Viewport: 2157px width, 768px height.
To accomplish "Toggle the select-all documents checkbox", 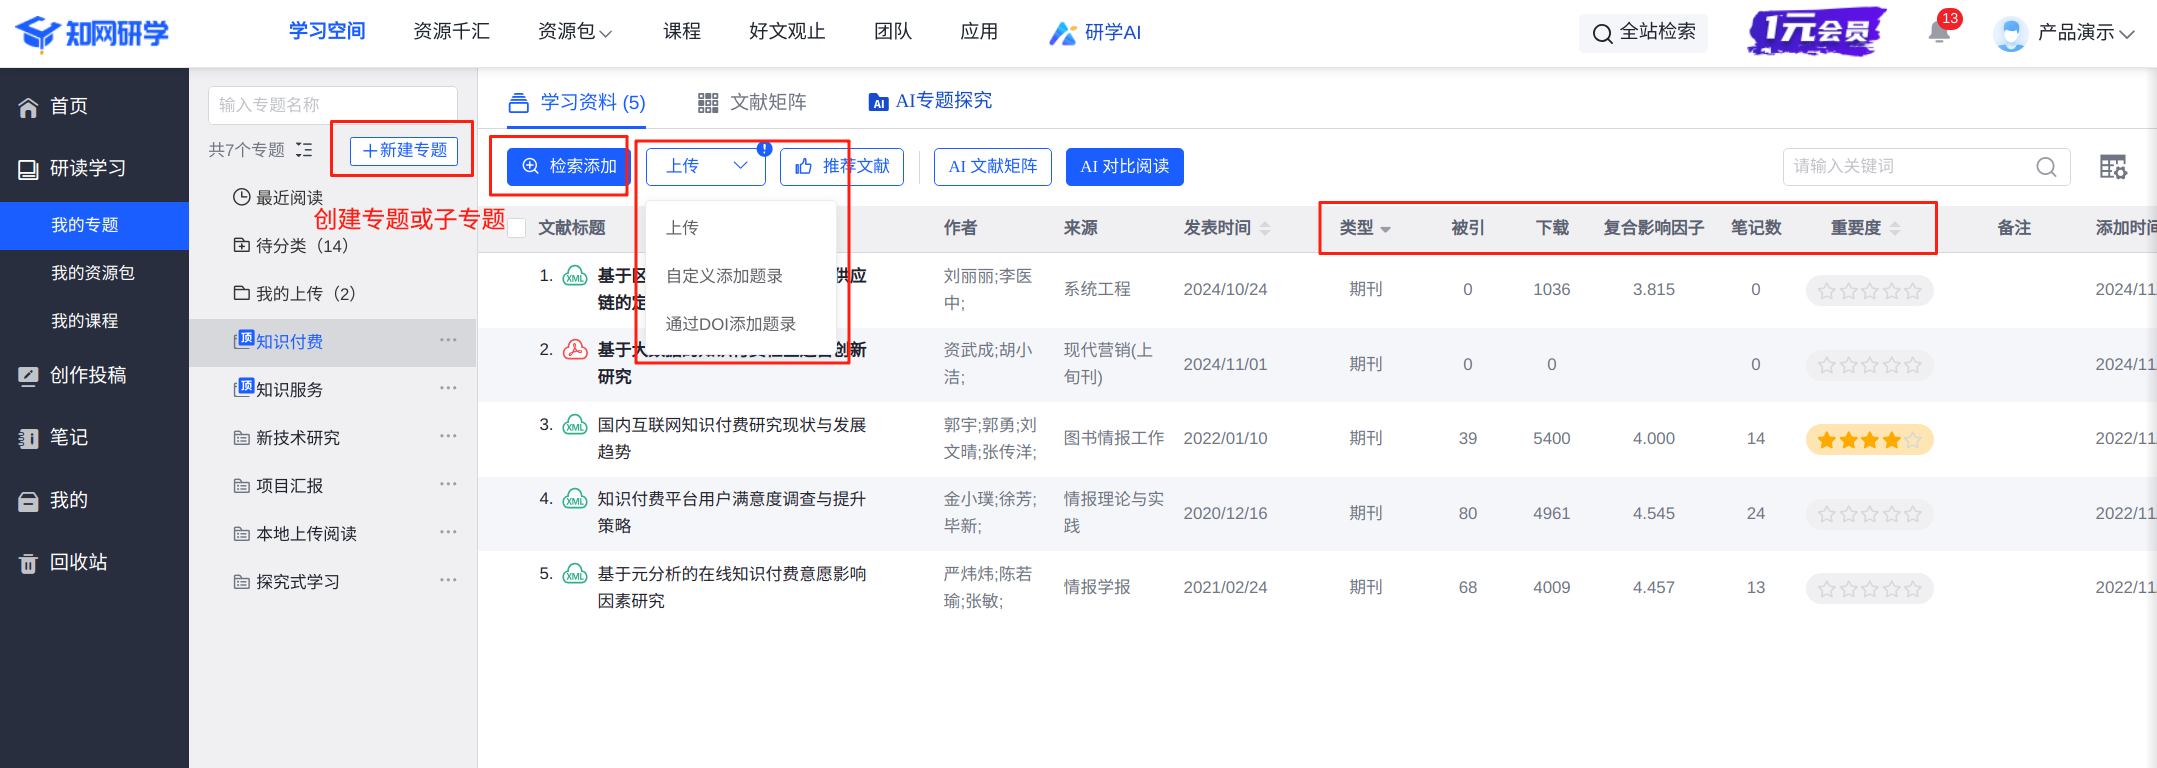I will (517, 228).
